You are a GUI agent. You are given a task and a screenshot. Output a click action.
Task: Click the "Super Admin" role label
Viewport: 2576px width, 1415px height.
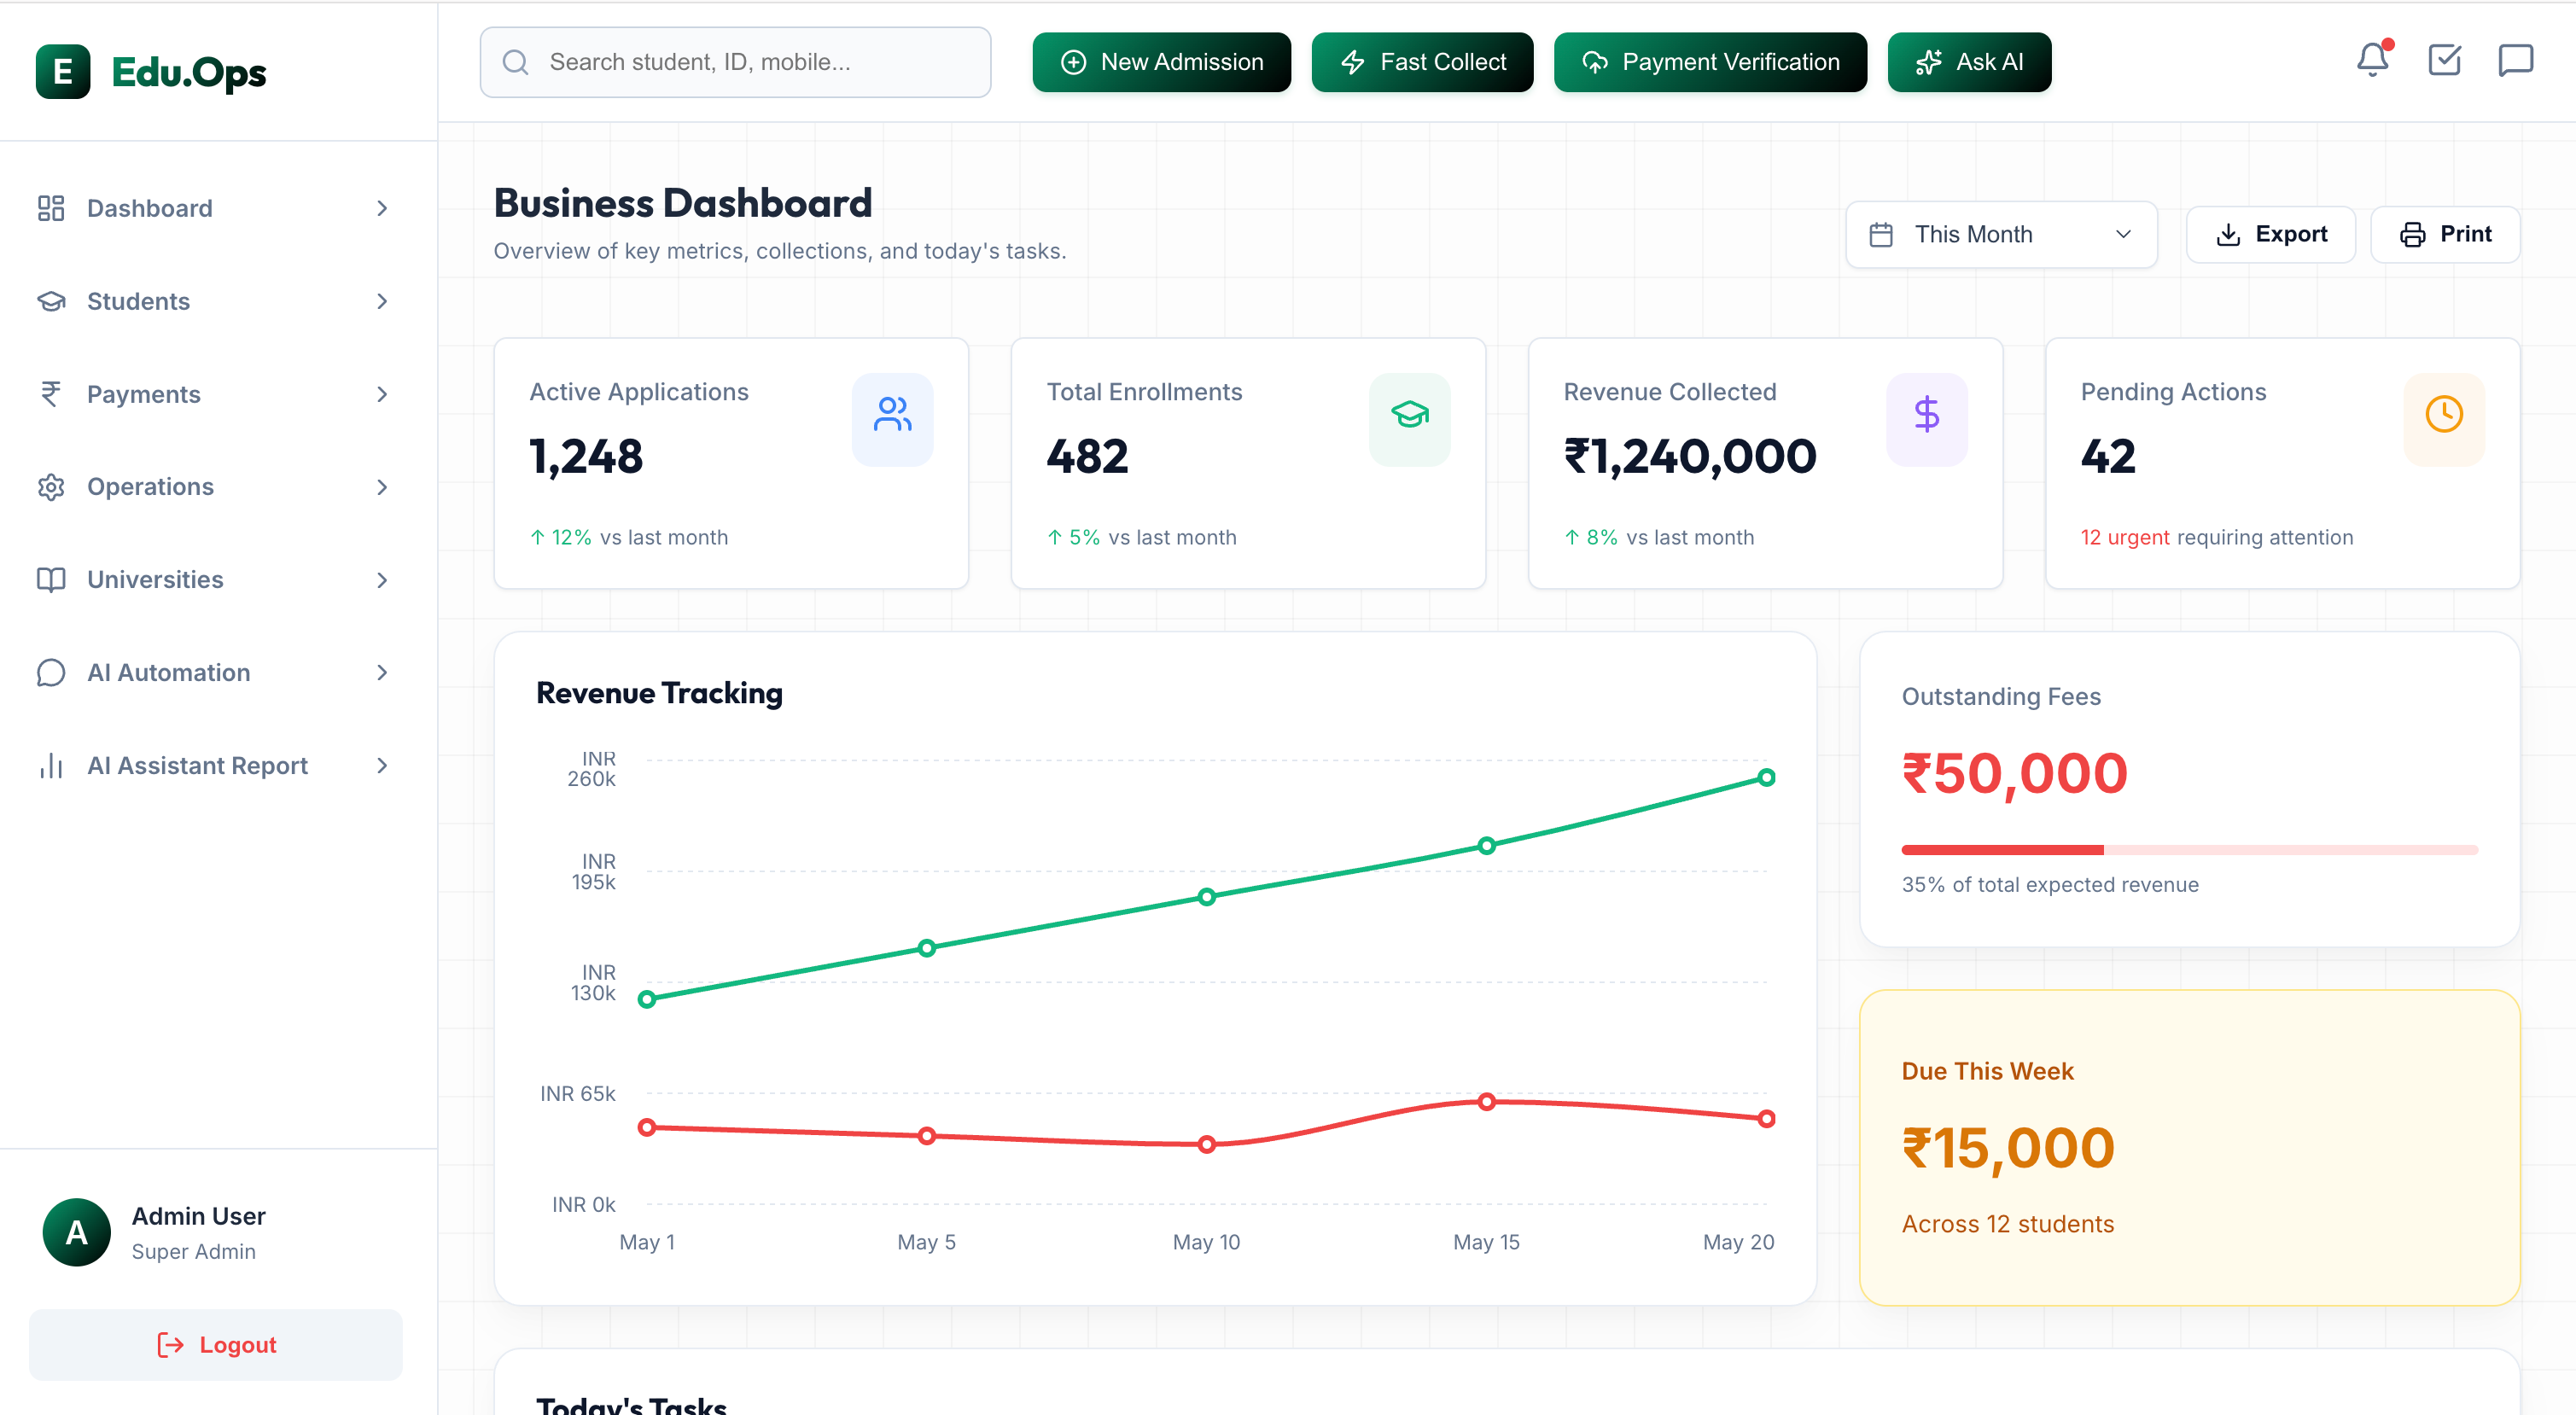click(x=194, y=1251)
